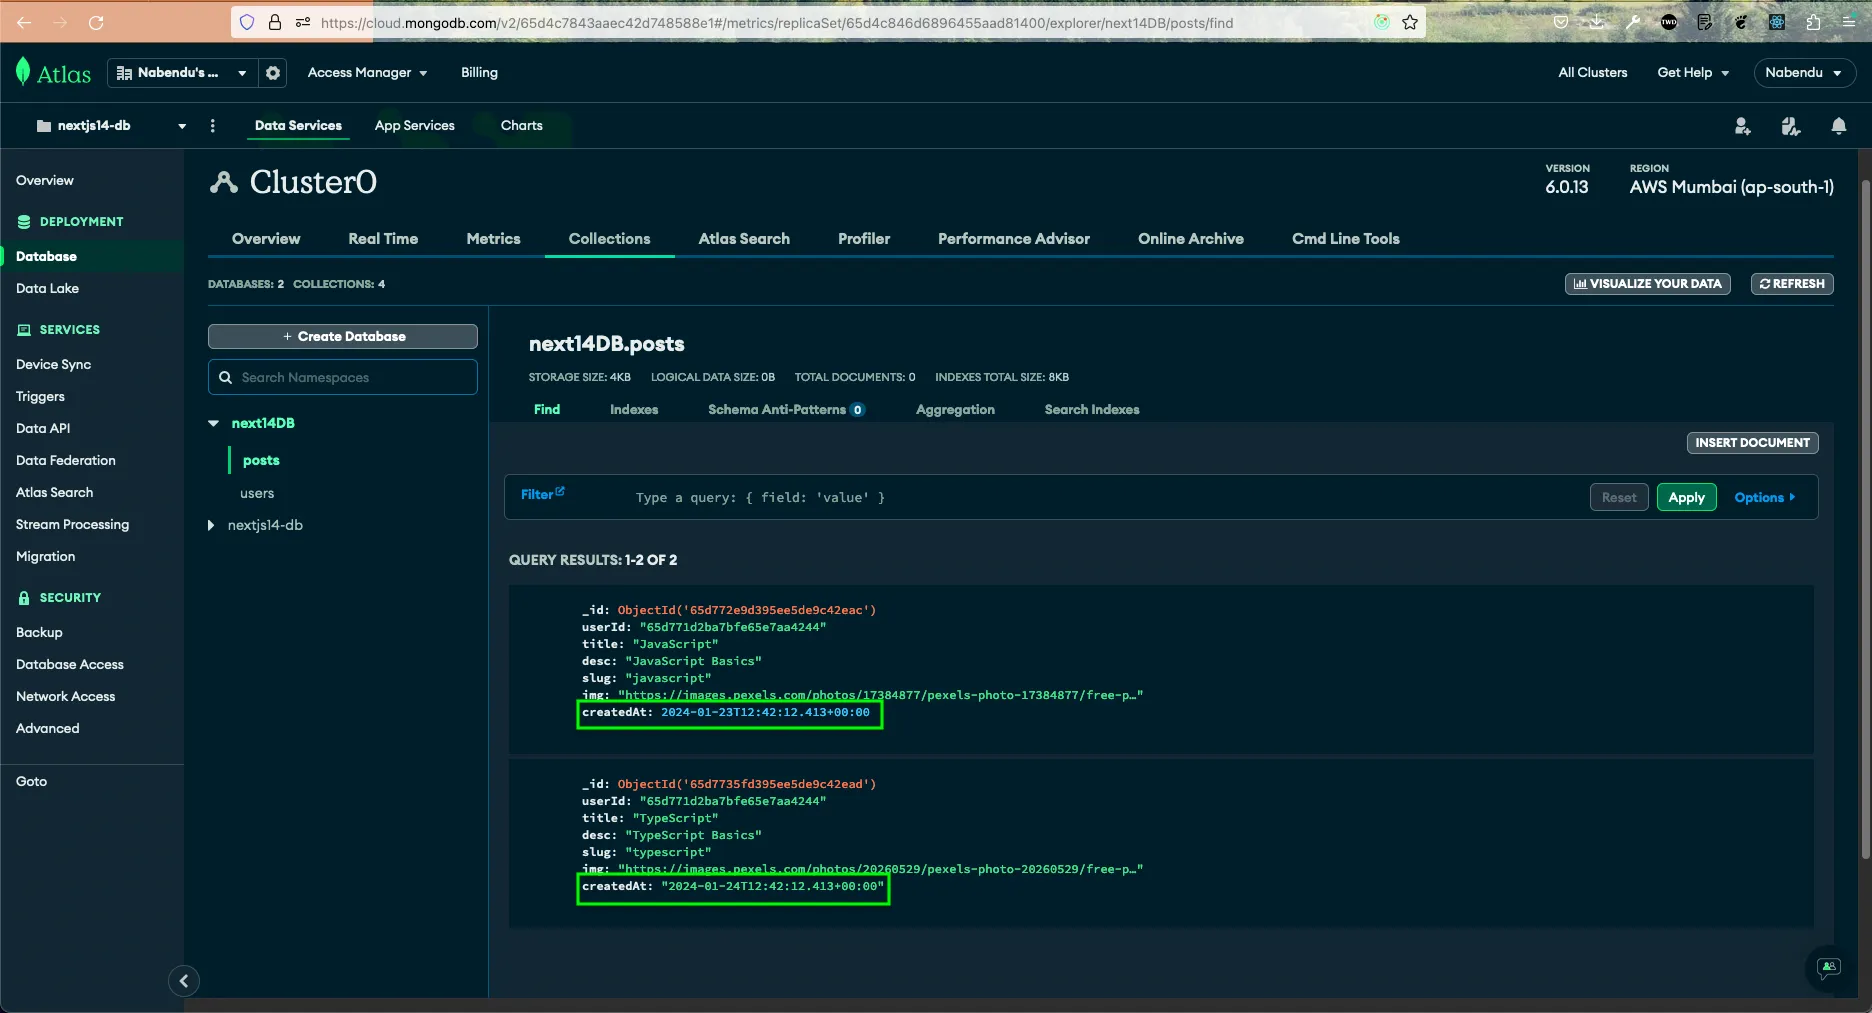This screenshot has width=1872, height=1013.
Task: Click the Pocket save icon
Action: click(x=1561, y=22)
